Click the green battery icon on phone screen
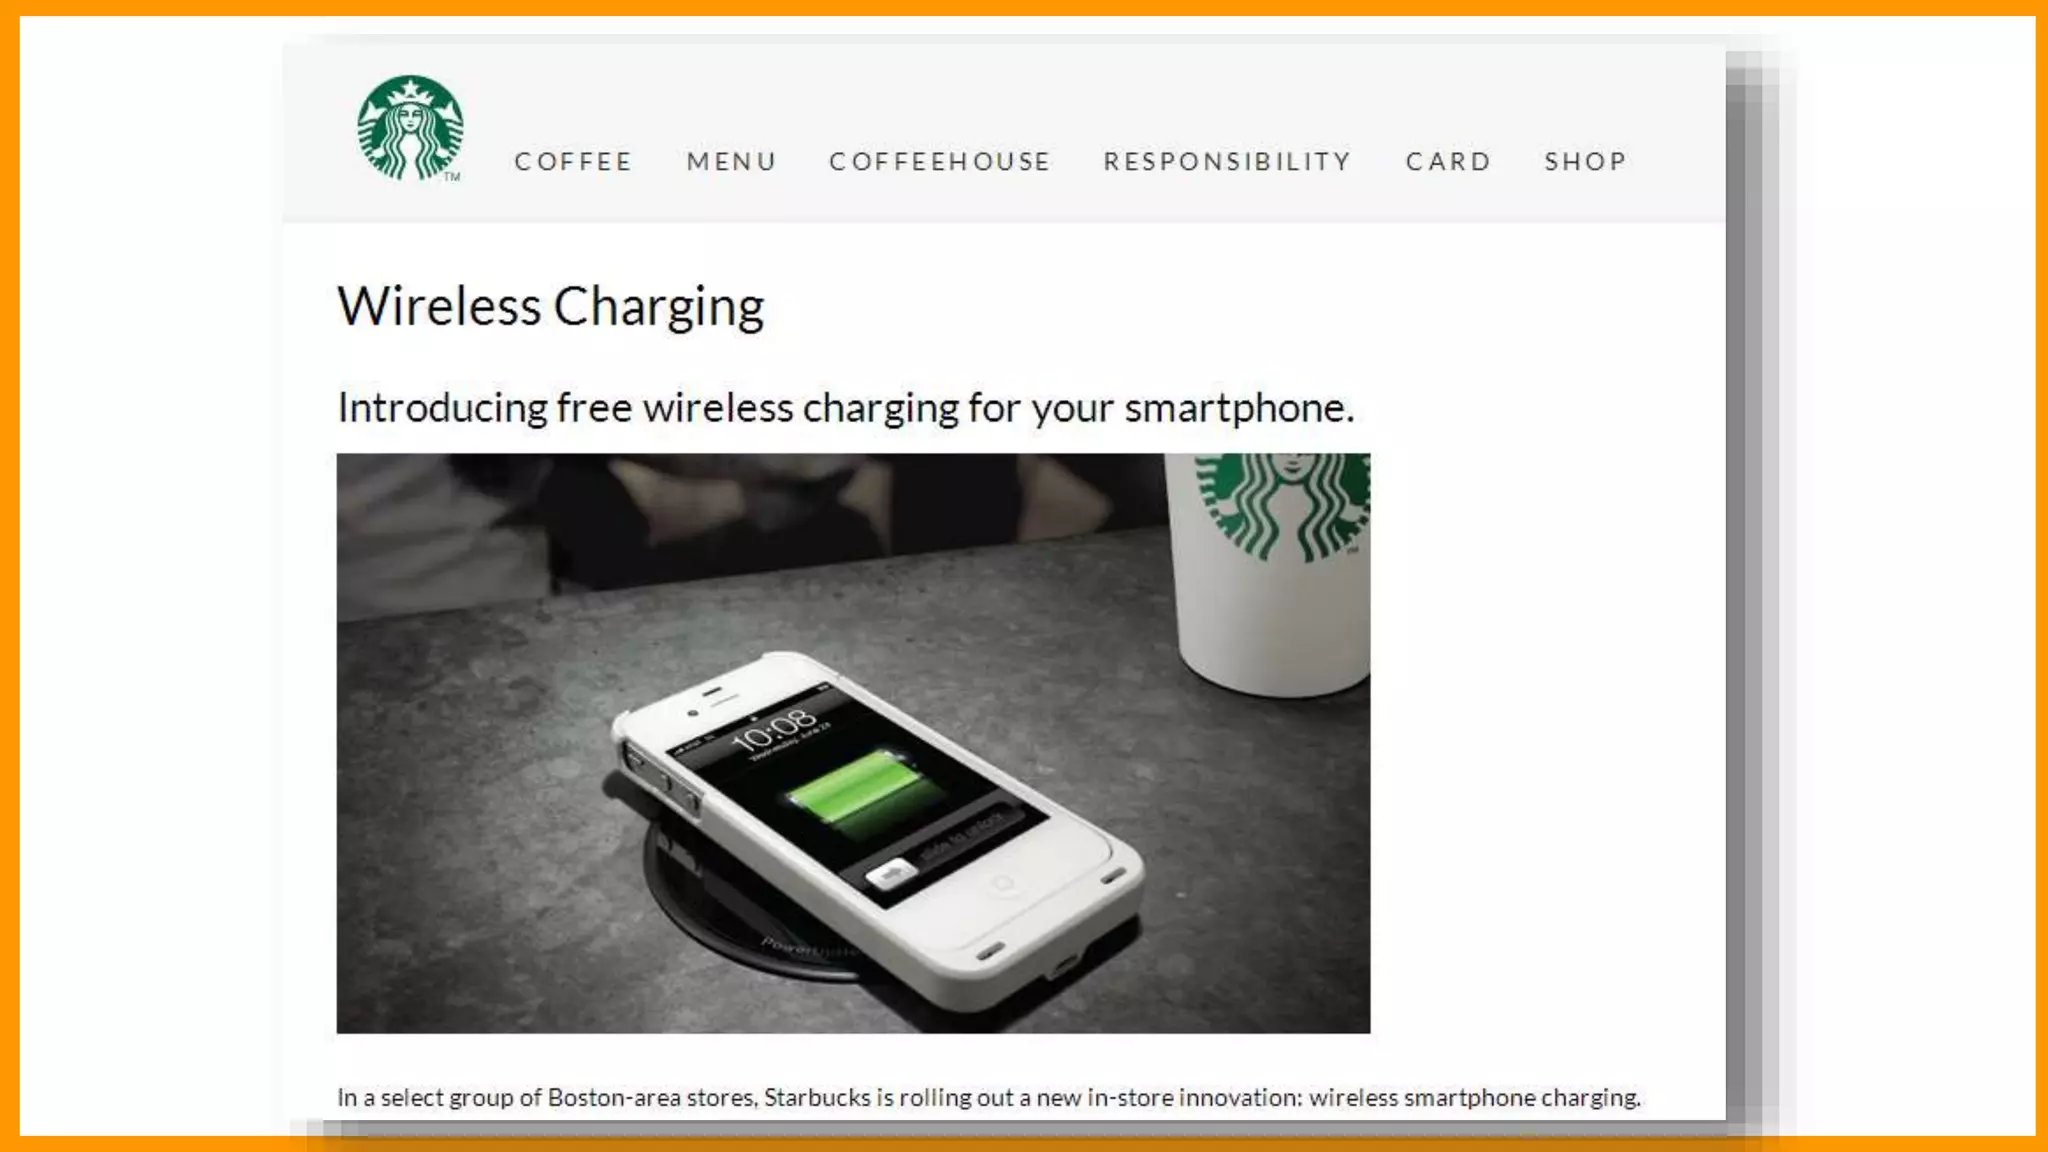Viewport: 2048px width, 1152px height. [862, 792]
